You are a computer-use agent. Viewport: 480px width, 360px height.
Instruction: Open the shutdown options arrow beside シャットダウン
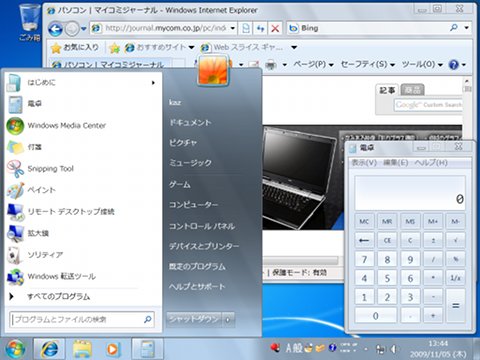tap(228, 320)
